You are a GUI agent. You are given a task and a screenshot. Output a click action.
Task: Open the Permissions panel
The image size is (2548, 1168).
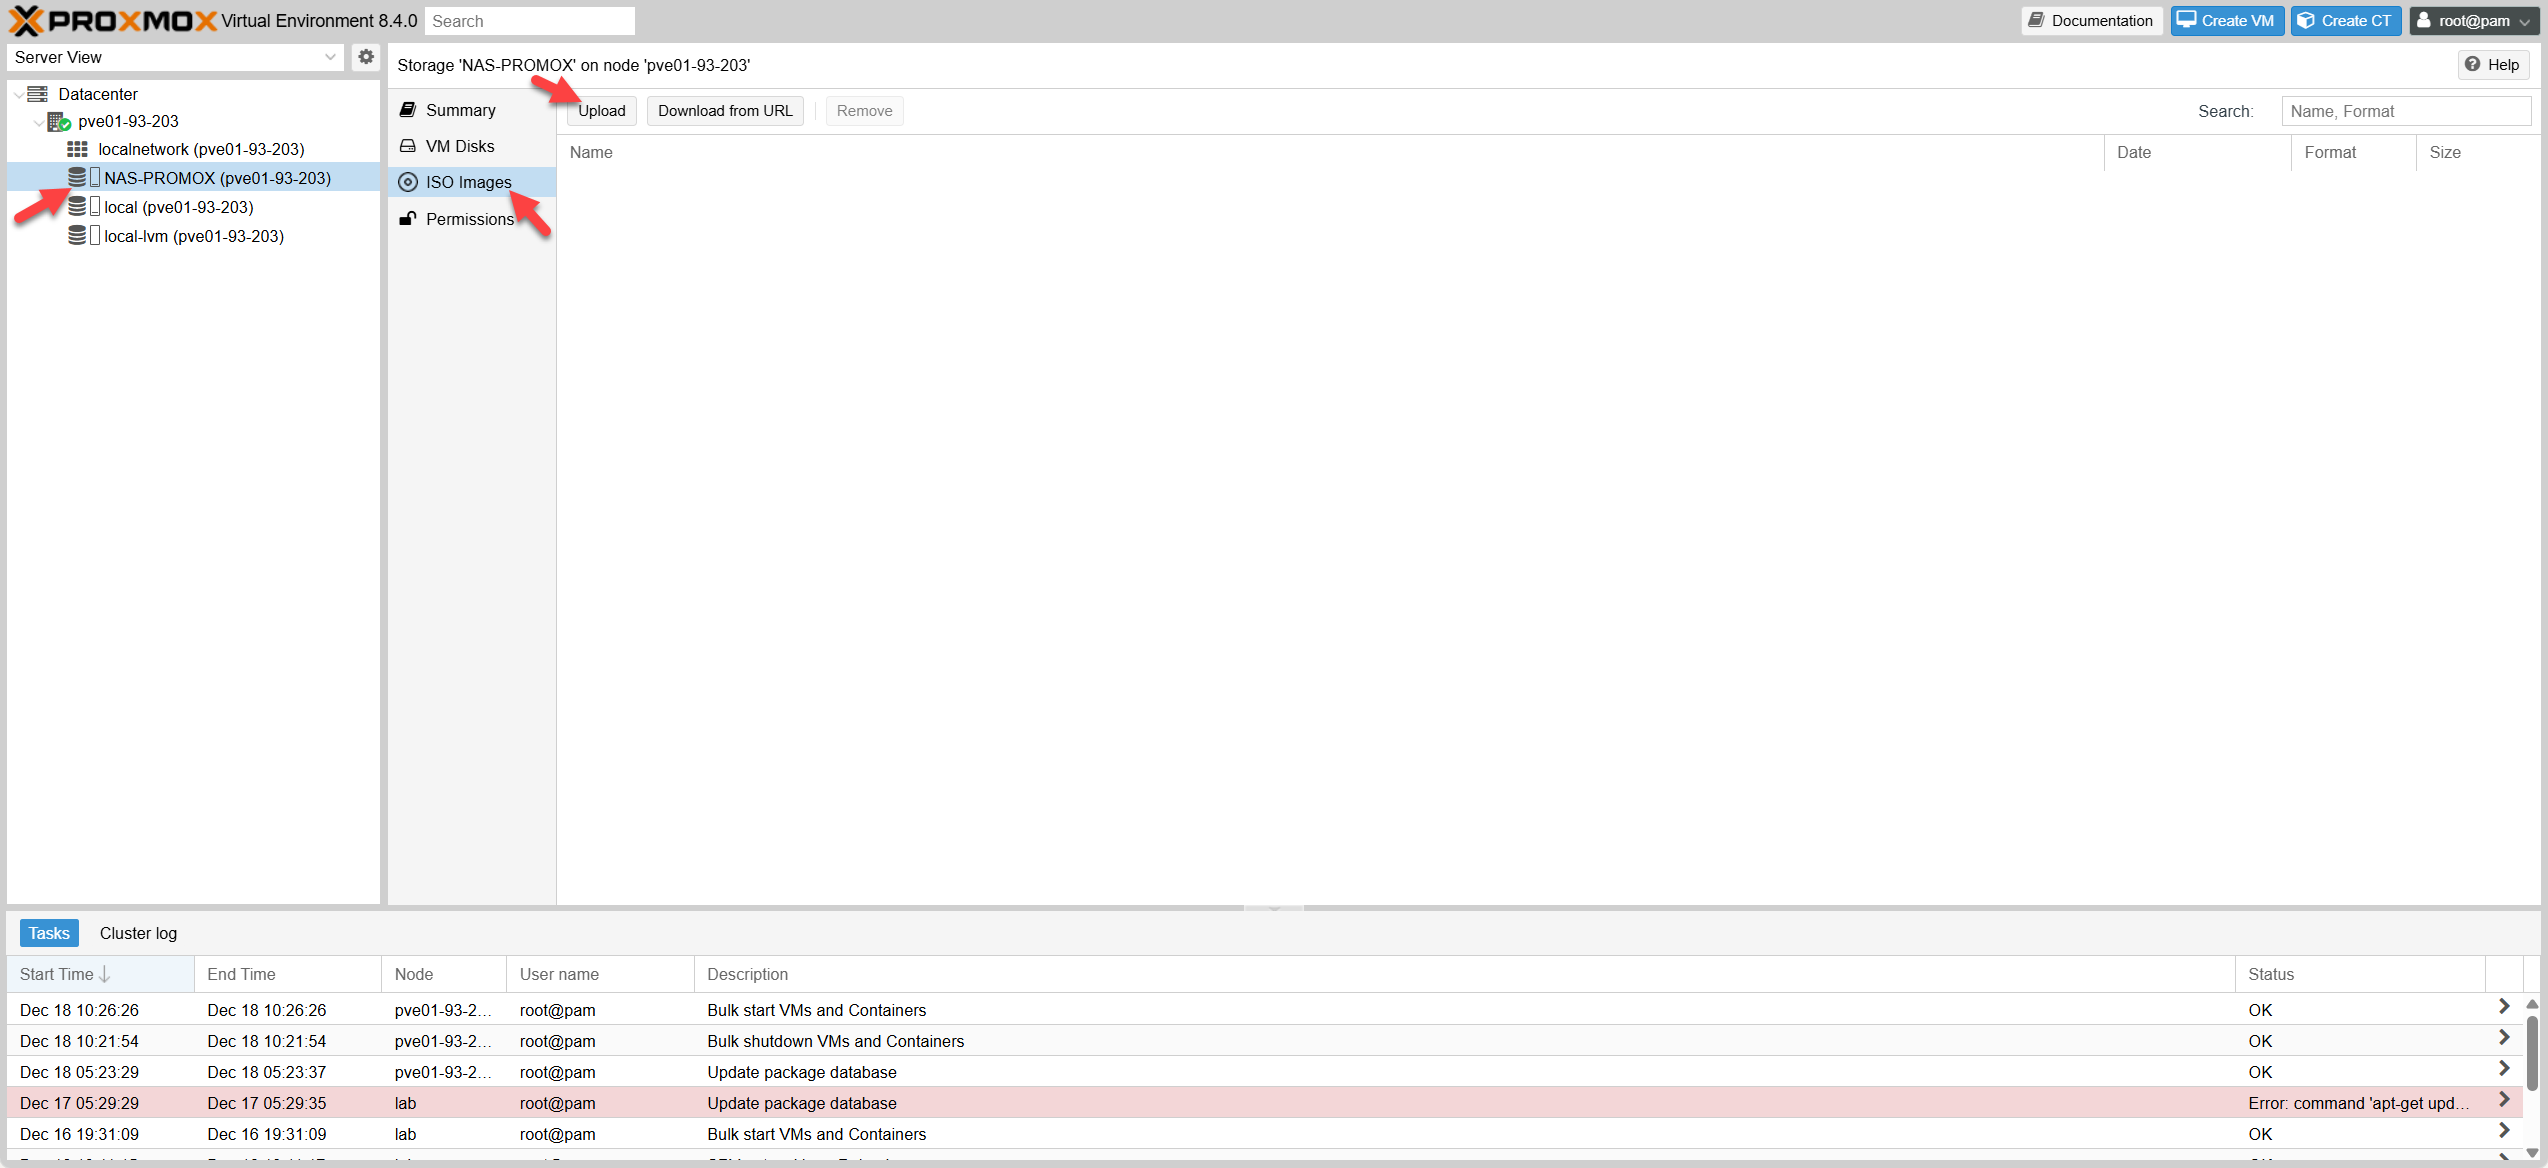470,219
